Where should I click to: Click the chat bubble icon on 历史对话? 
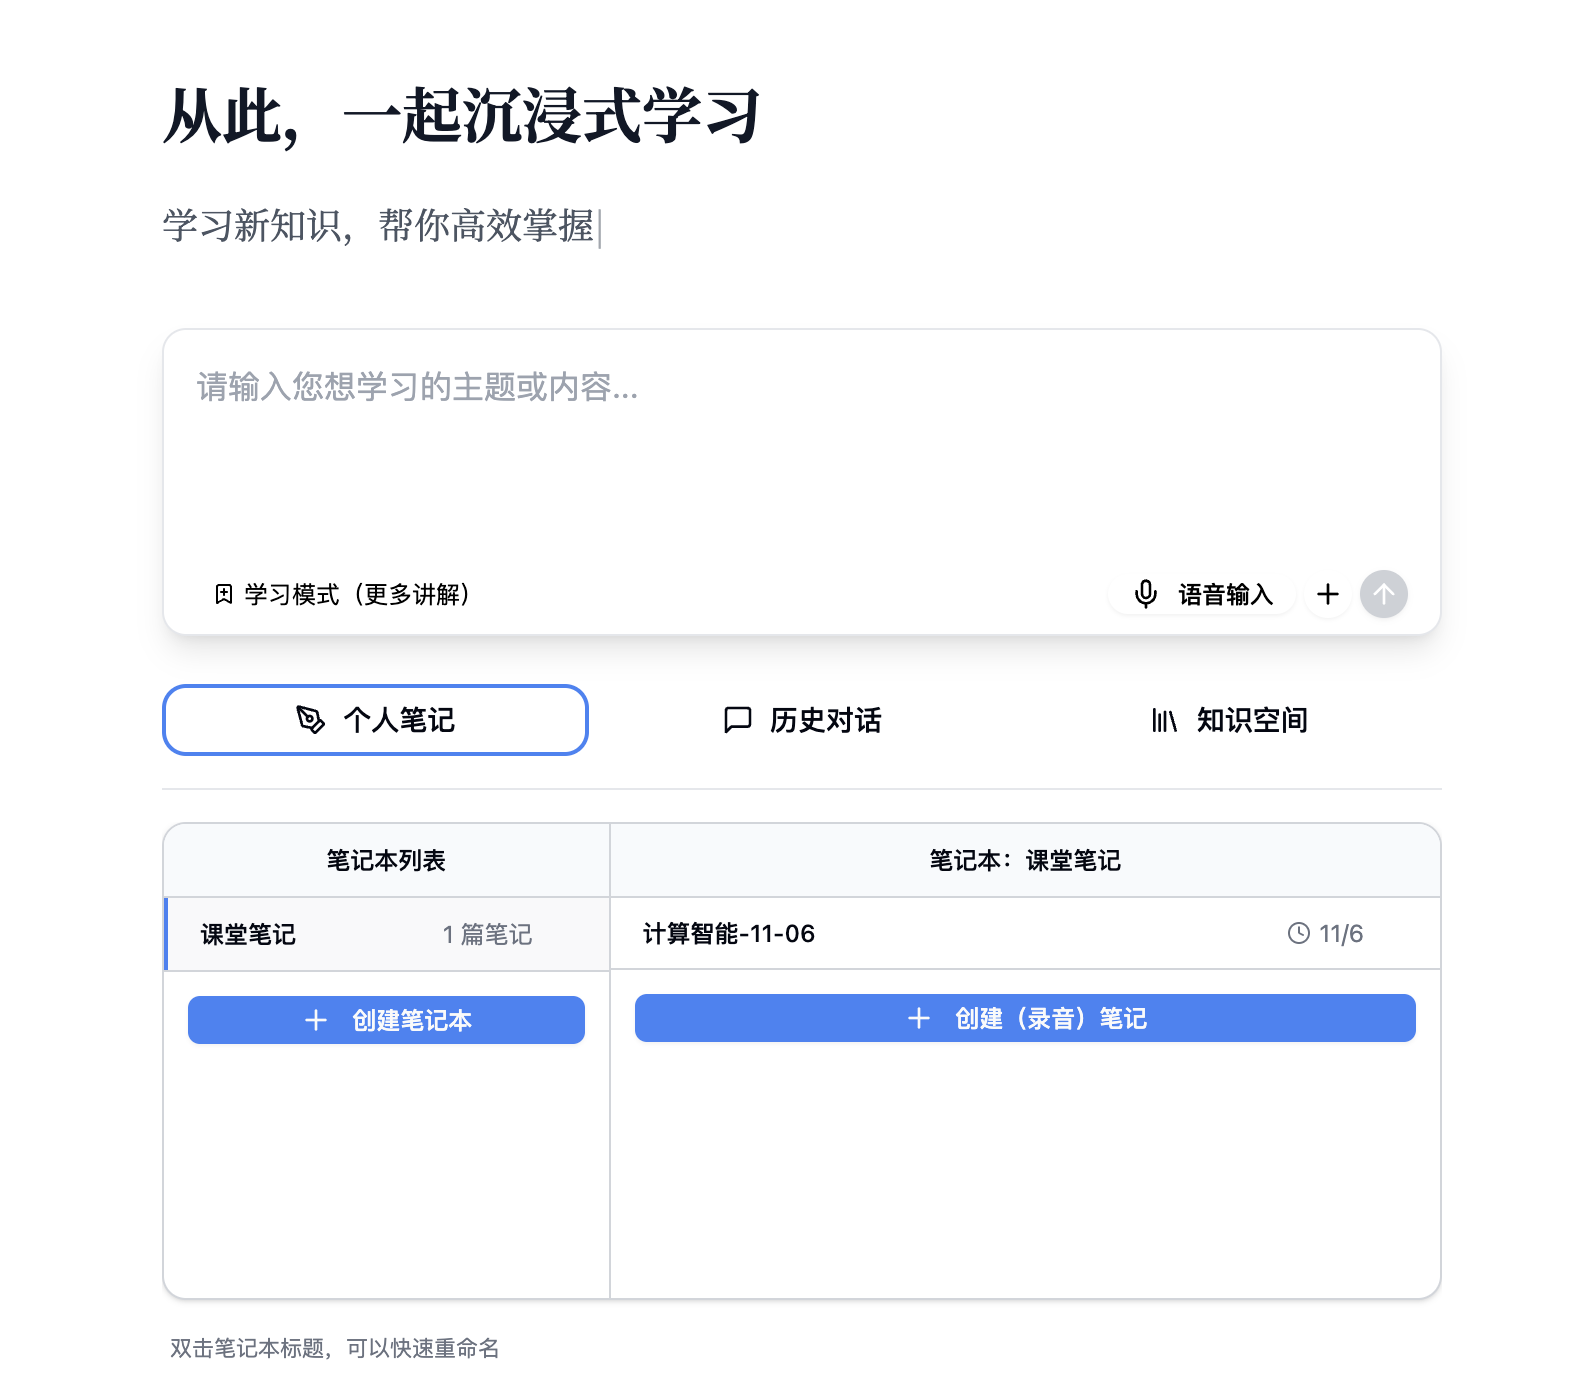(736, 720)
